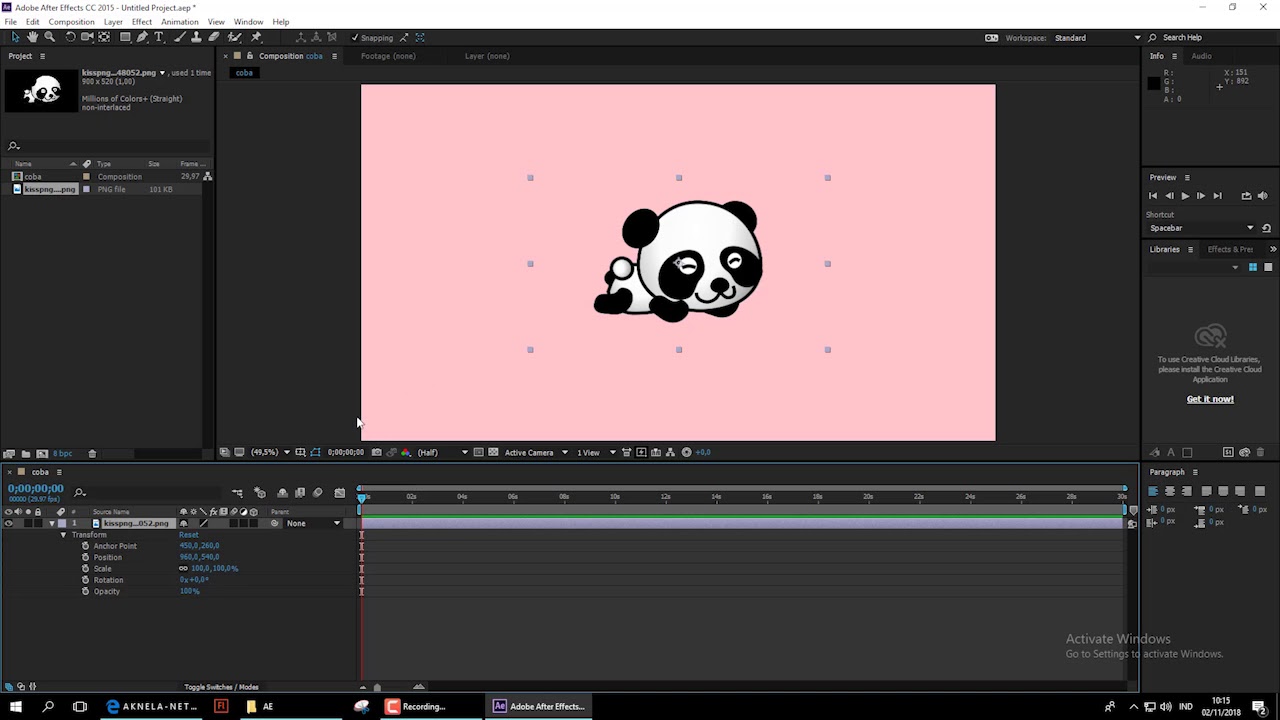Click the Info panel black color swatch
The image size is (1280, 720).
[1153, 84]
